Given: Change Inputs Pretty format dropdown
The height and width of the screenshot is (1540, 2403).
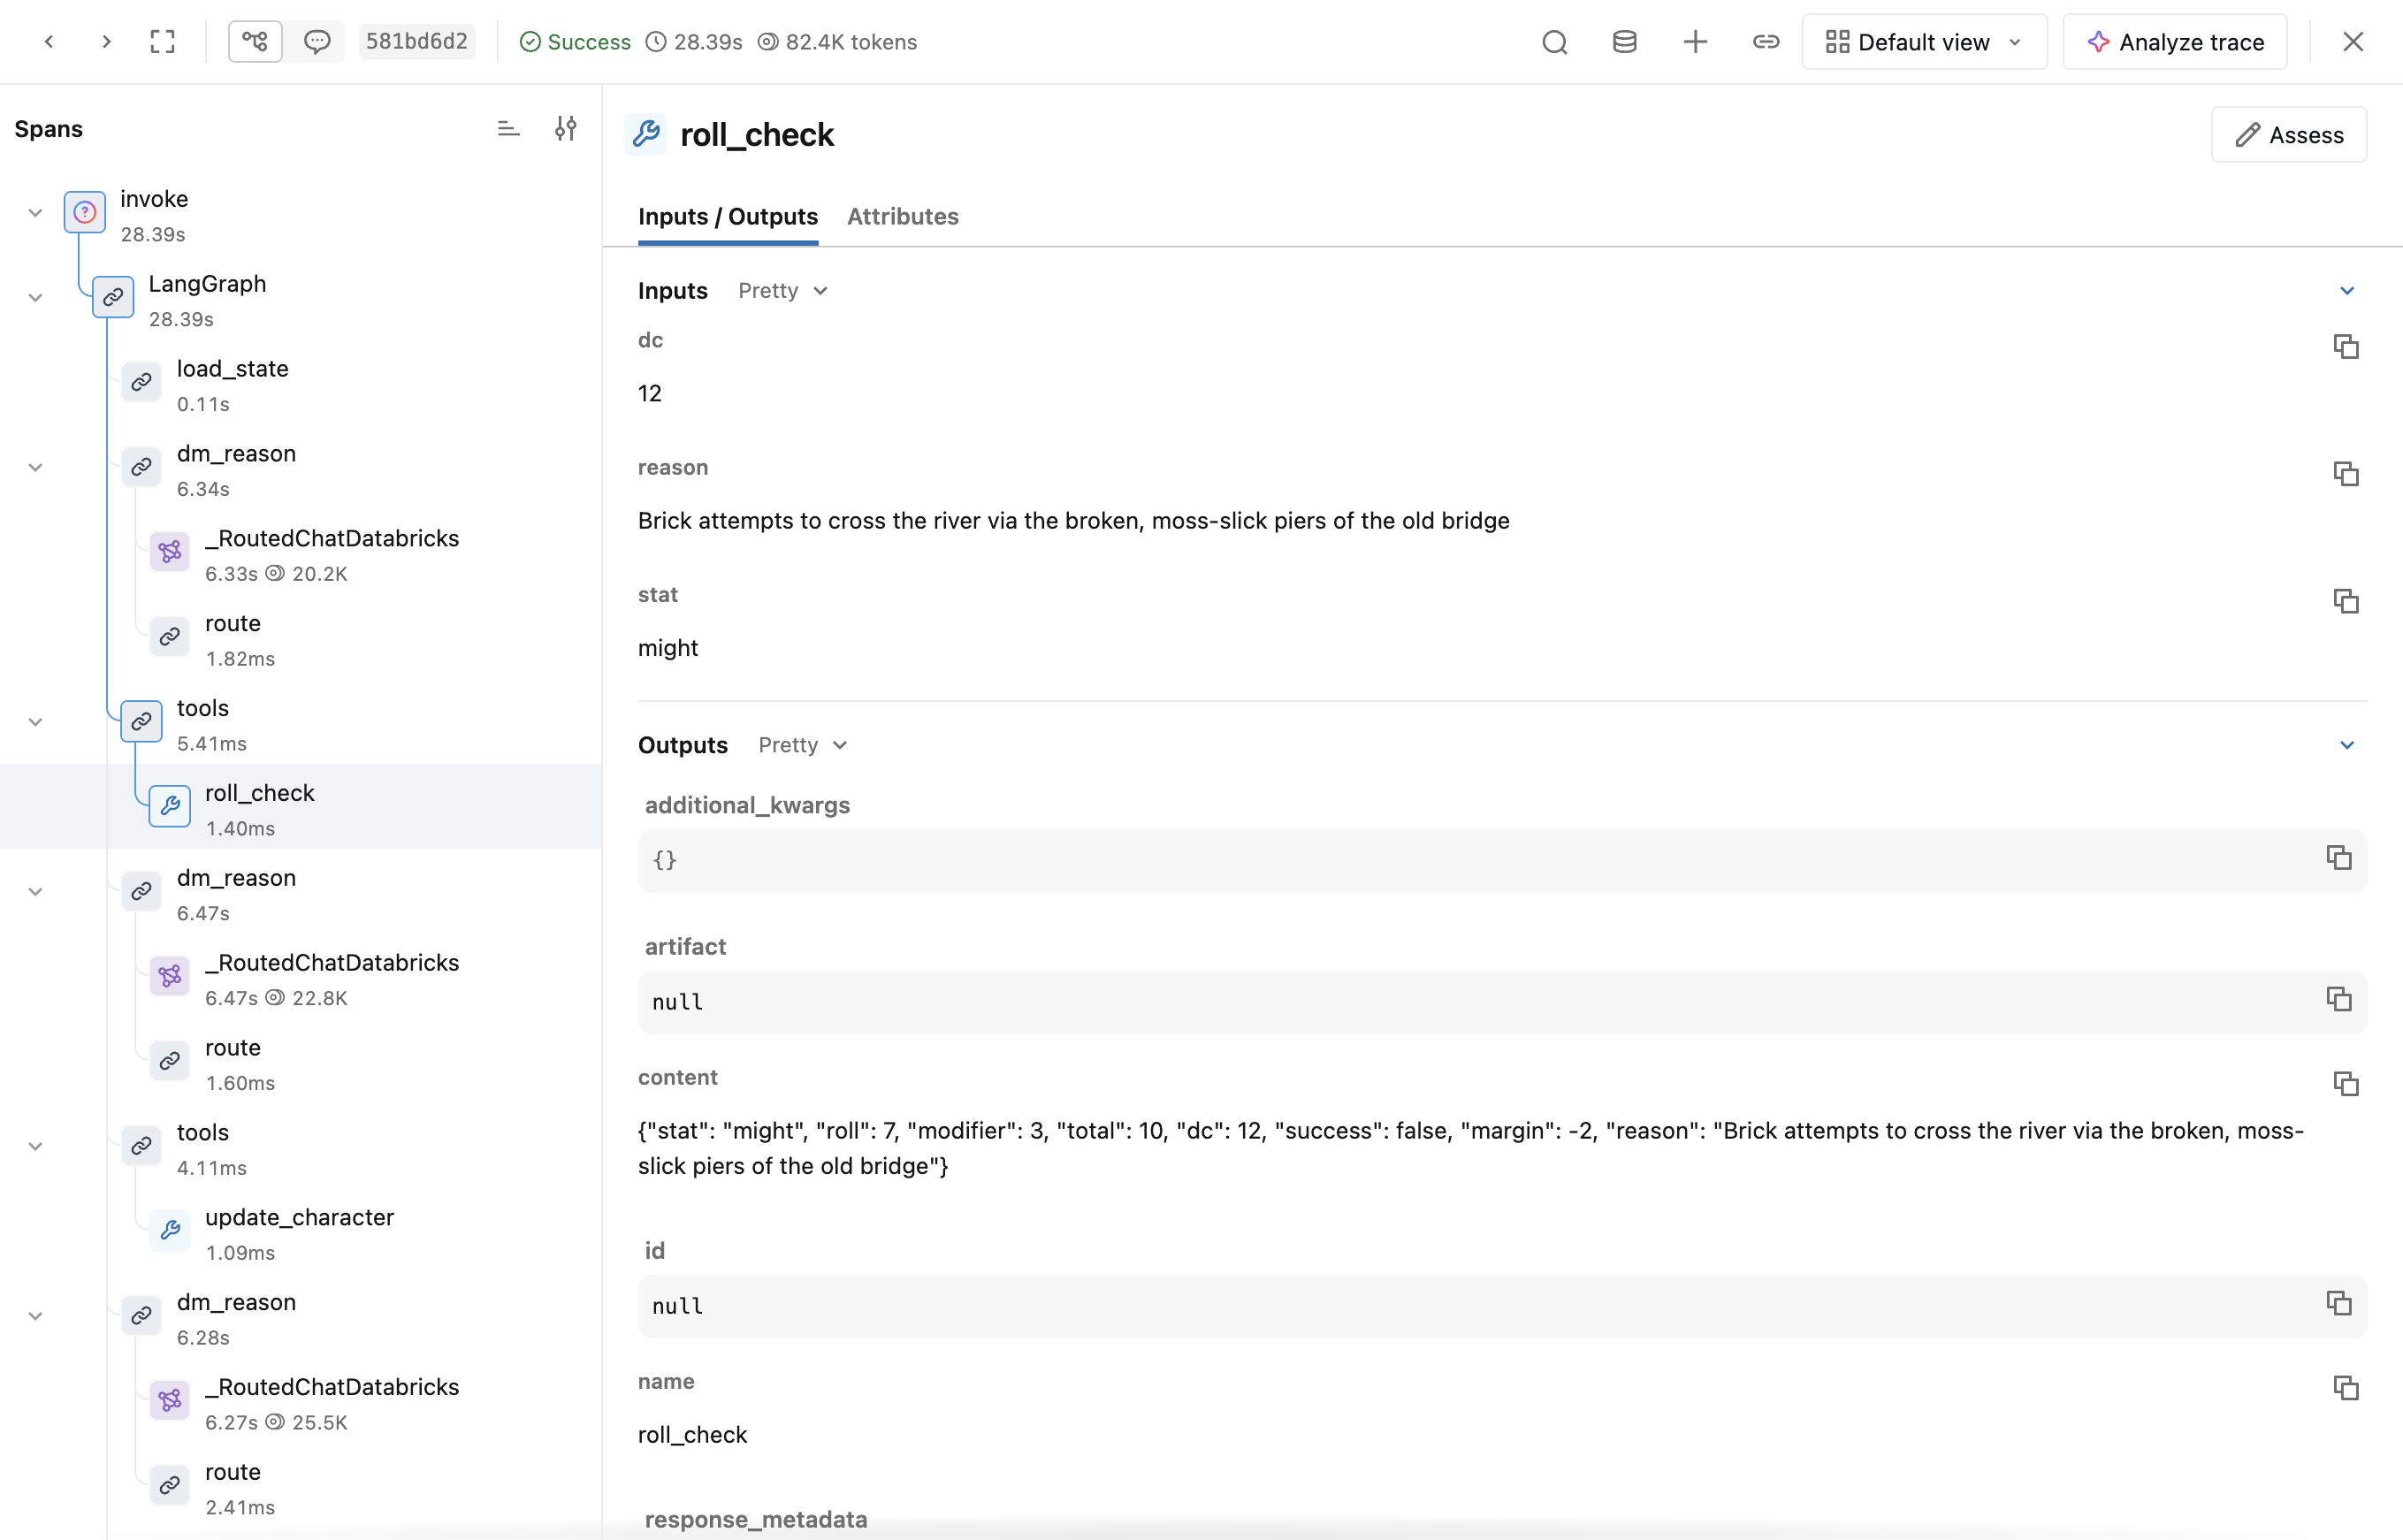Looking at the screenshot, I should click(783, 291).
